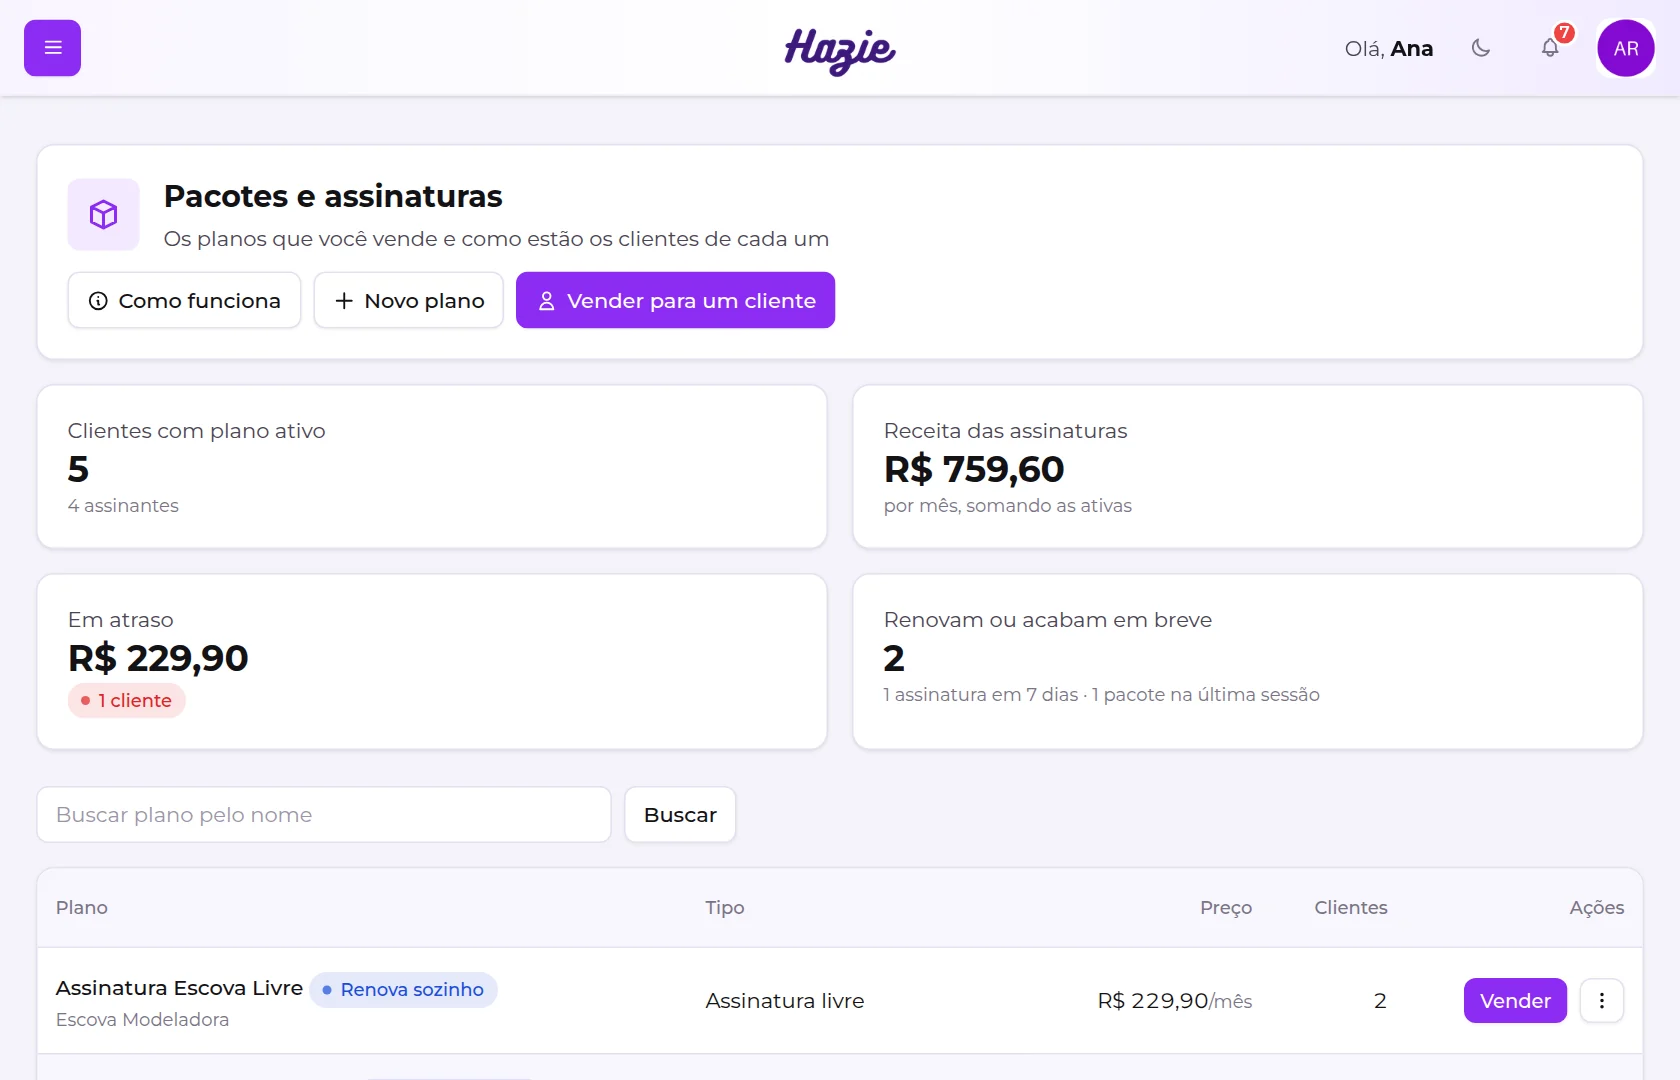Click Escova Modeladora subtitle text
Screen dimensions: 1680x1080
[x=142, y=1020]
